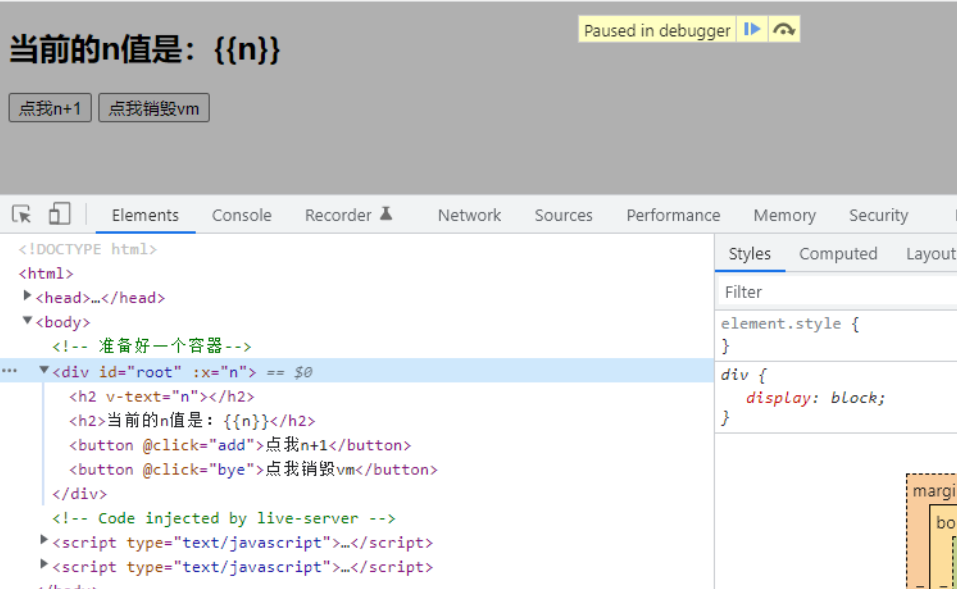This screenshot has height=589, width=957.
Task: Expand the head element node
Action: tap(27, 296)
